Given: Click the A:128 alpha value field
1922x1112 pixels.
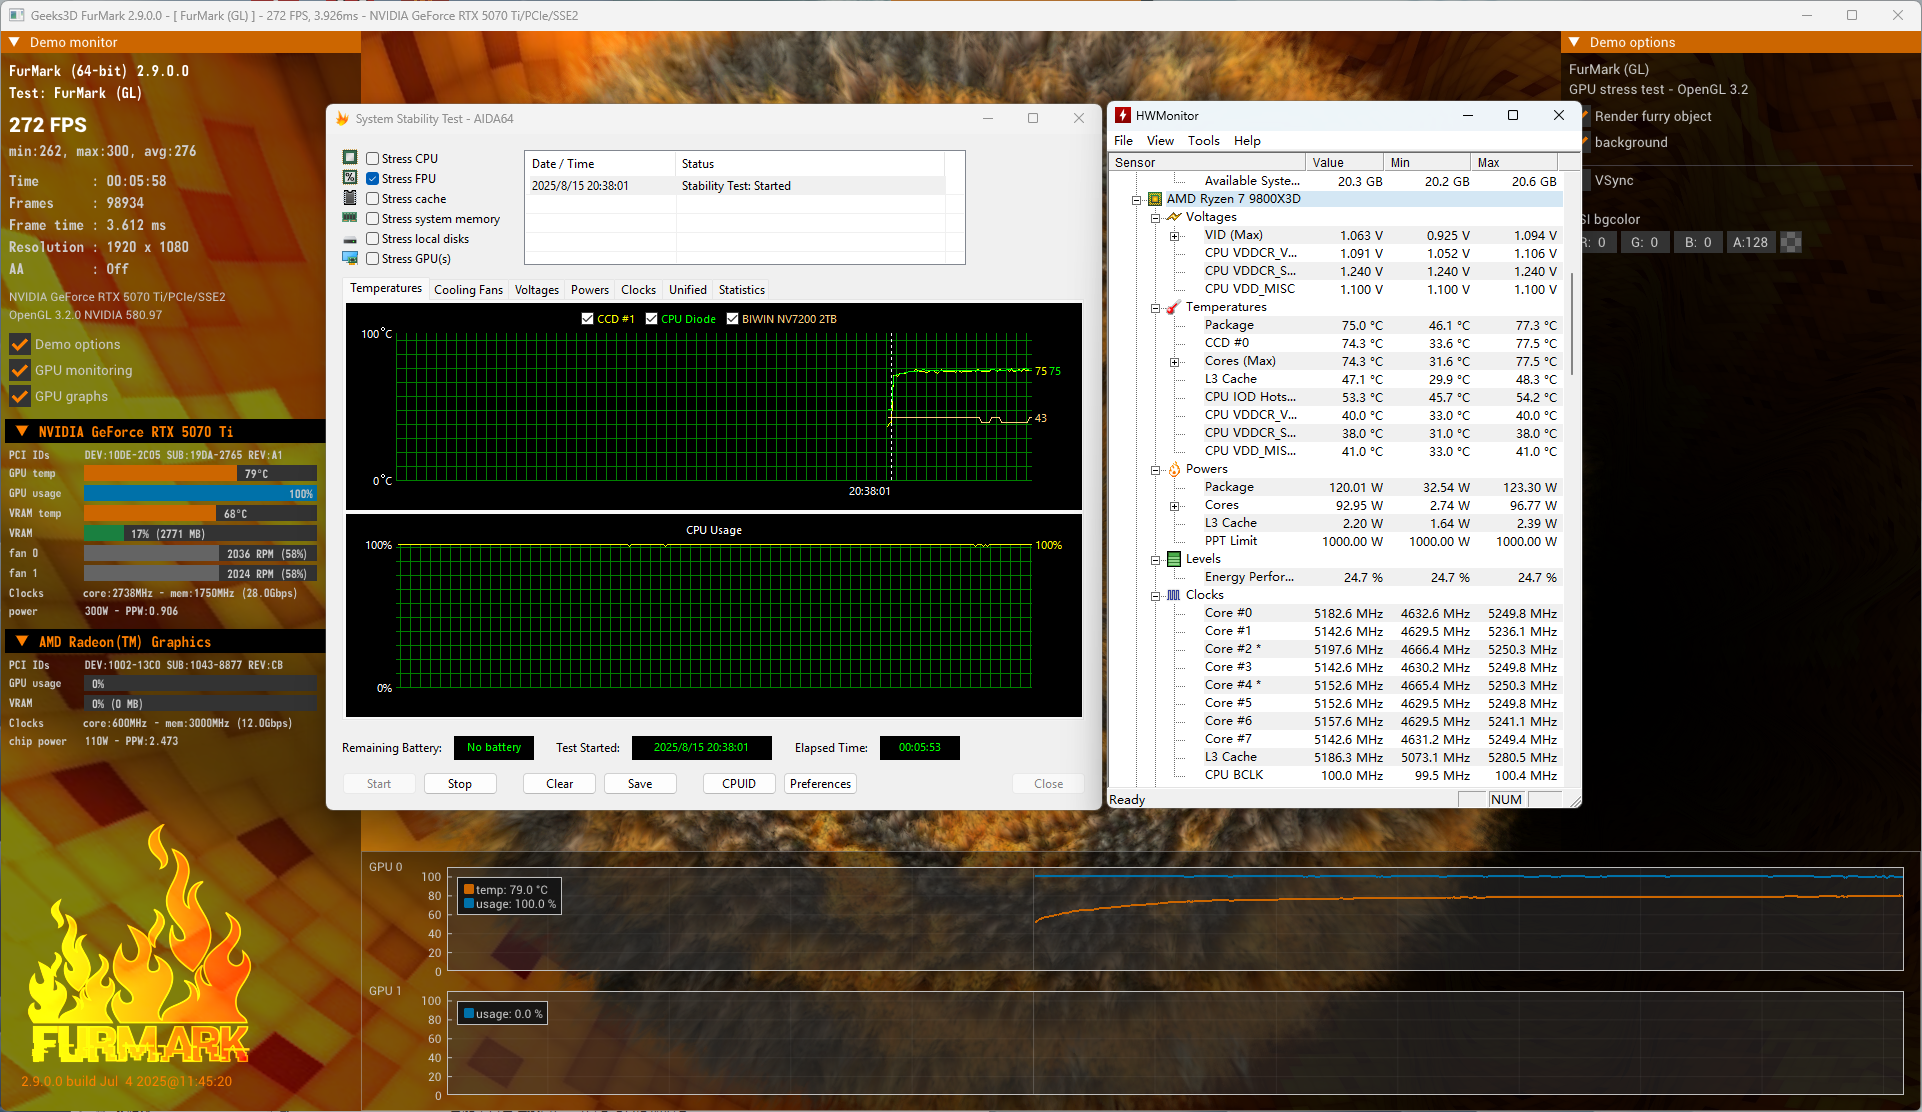Looking at the screenshot, I should tap(1750, 242).
